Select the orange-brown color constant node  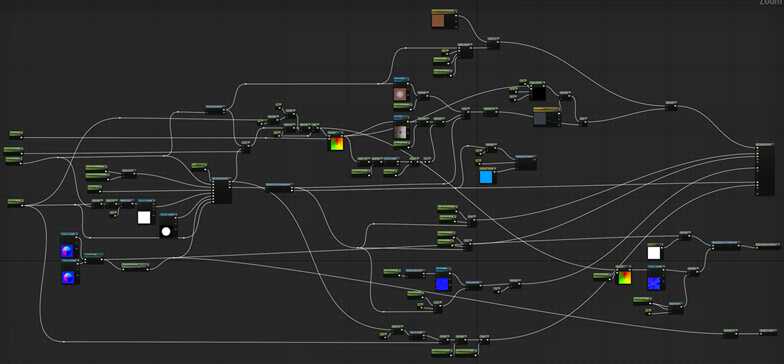tap(444, 19)
